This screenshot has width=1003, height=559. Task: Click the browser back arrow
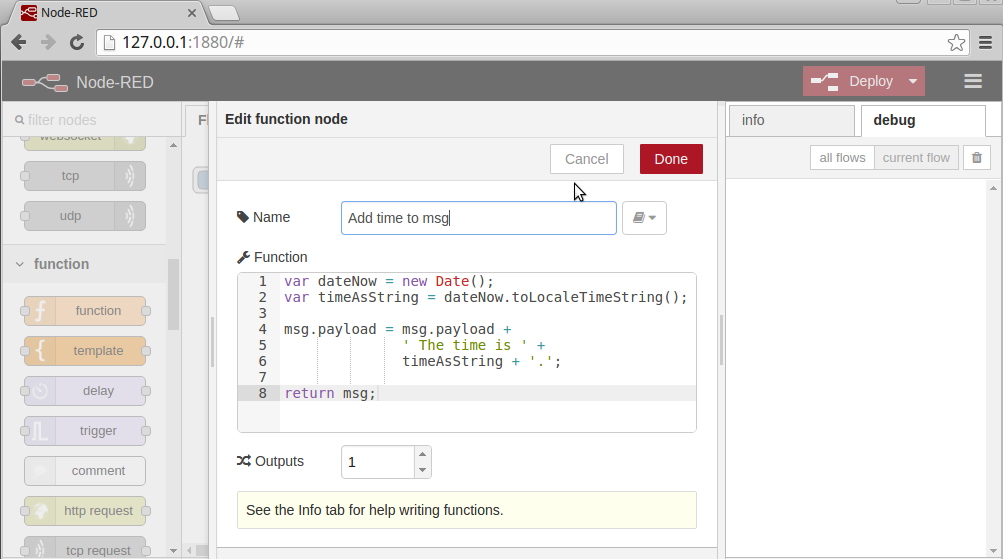click(19, 42)
